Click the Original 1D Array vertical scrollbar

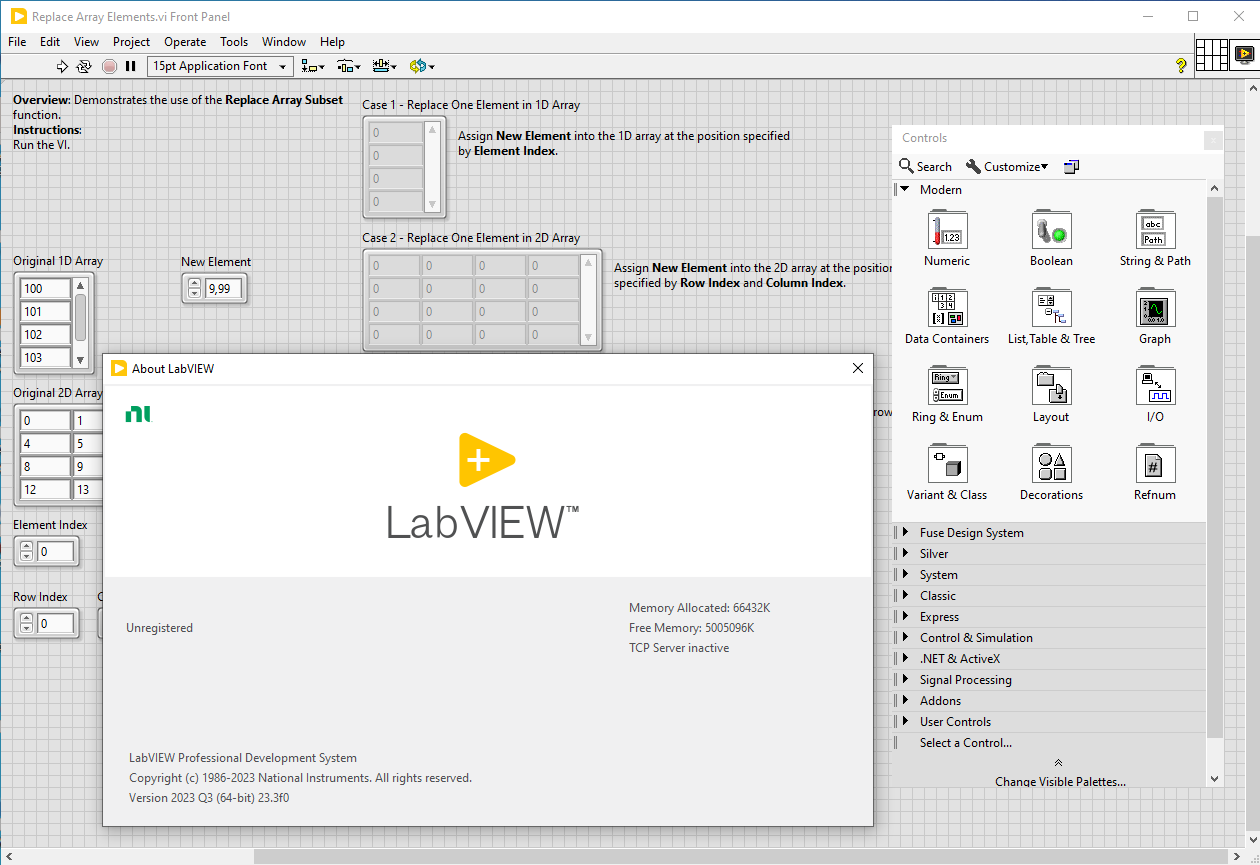[80, 323]
